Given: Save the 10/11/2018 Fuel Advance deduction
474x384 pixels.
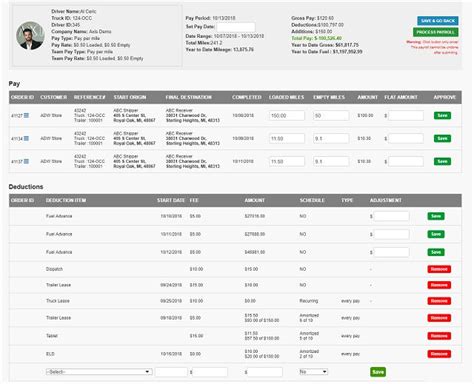Looking at the screenshot, I should coord(436,234).
